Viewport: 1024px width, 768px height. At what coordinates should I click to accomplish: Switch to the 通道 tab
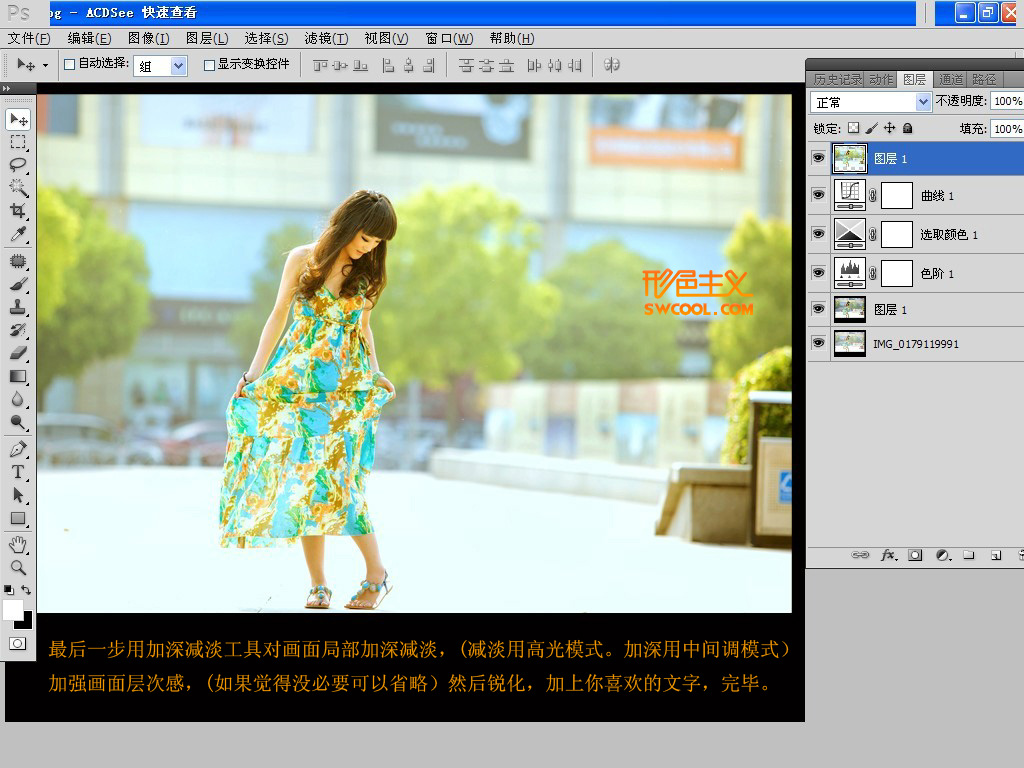[x=950, y=79]
